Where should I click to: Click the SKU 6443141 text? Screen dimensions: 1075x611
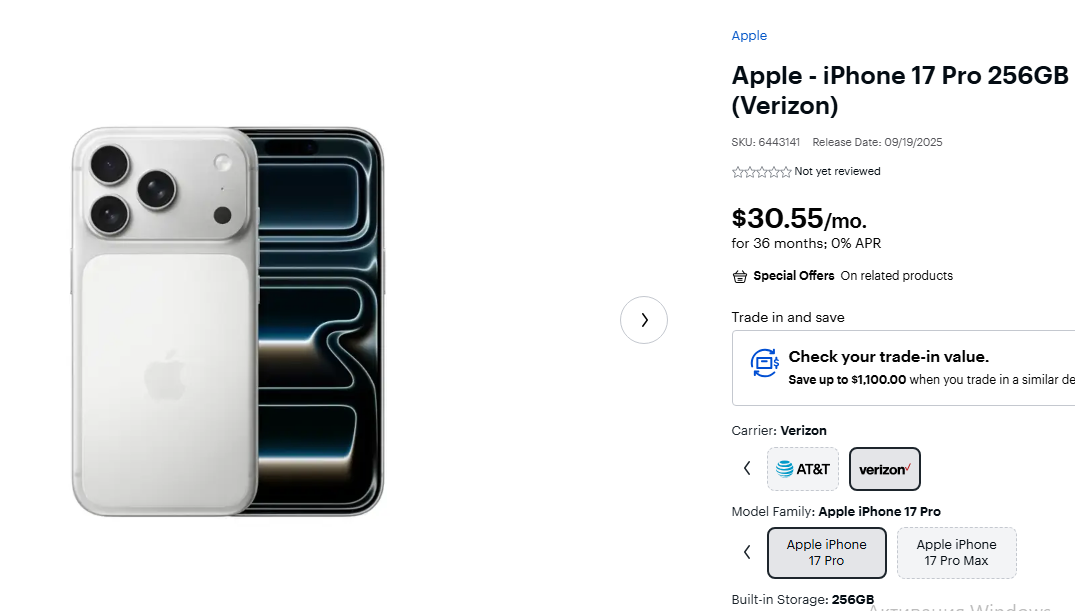(765, 142)
